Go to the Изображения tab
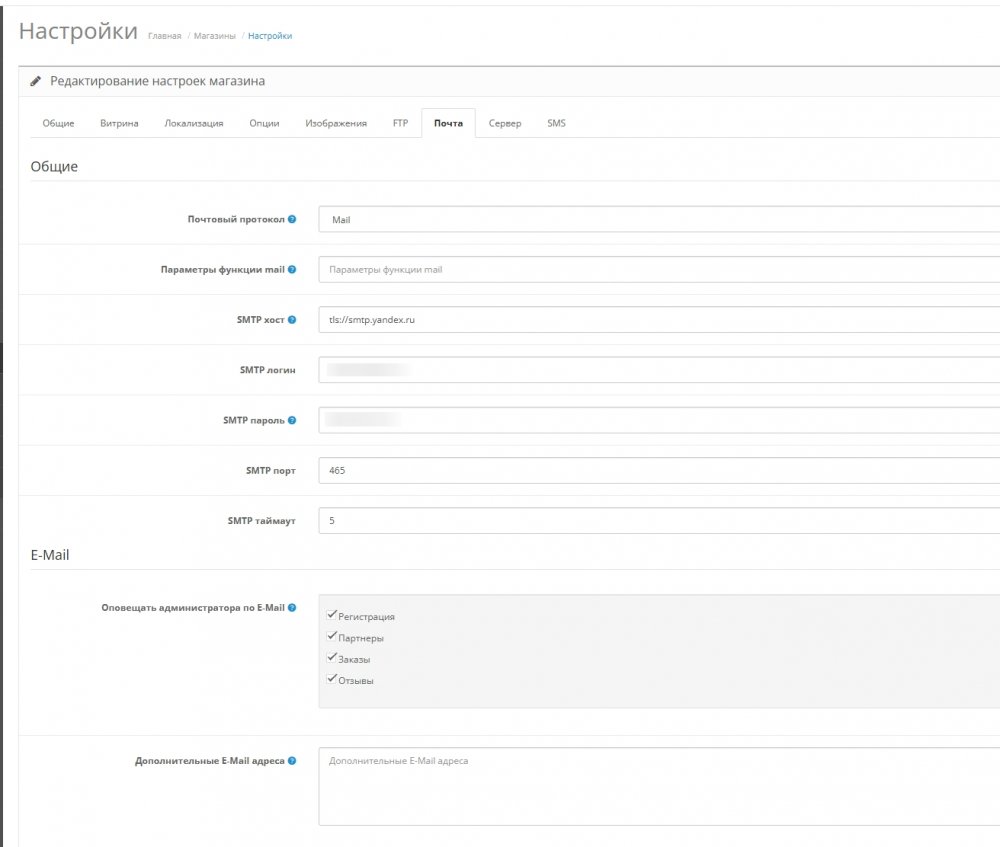1000x847 pixels. (336, 123)
